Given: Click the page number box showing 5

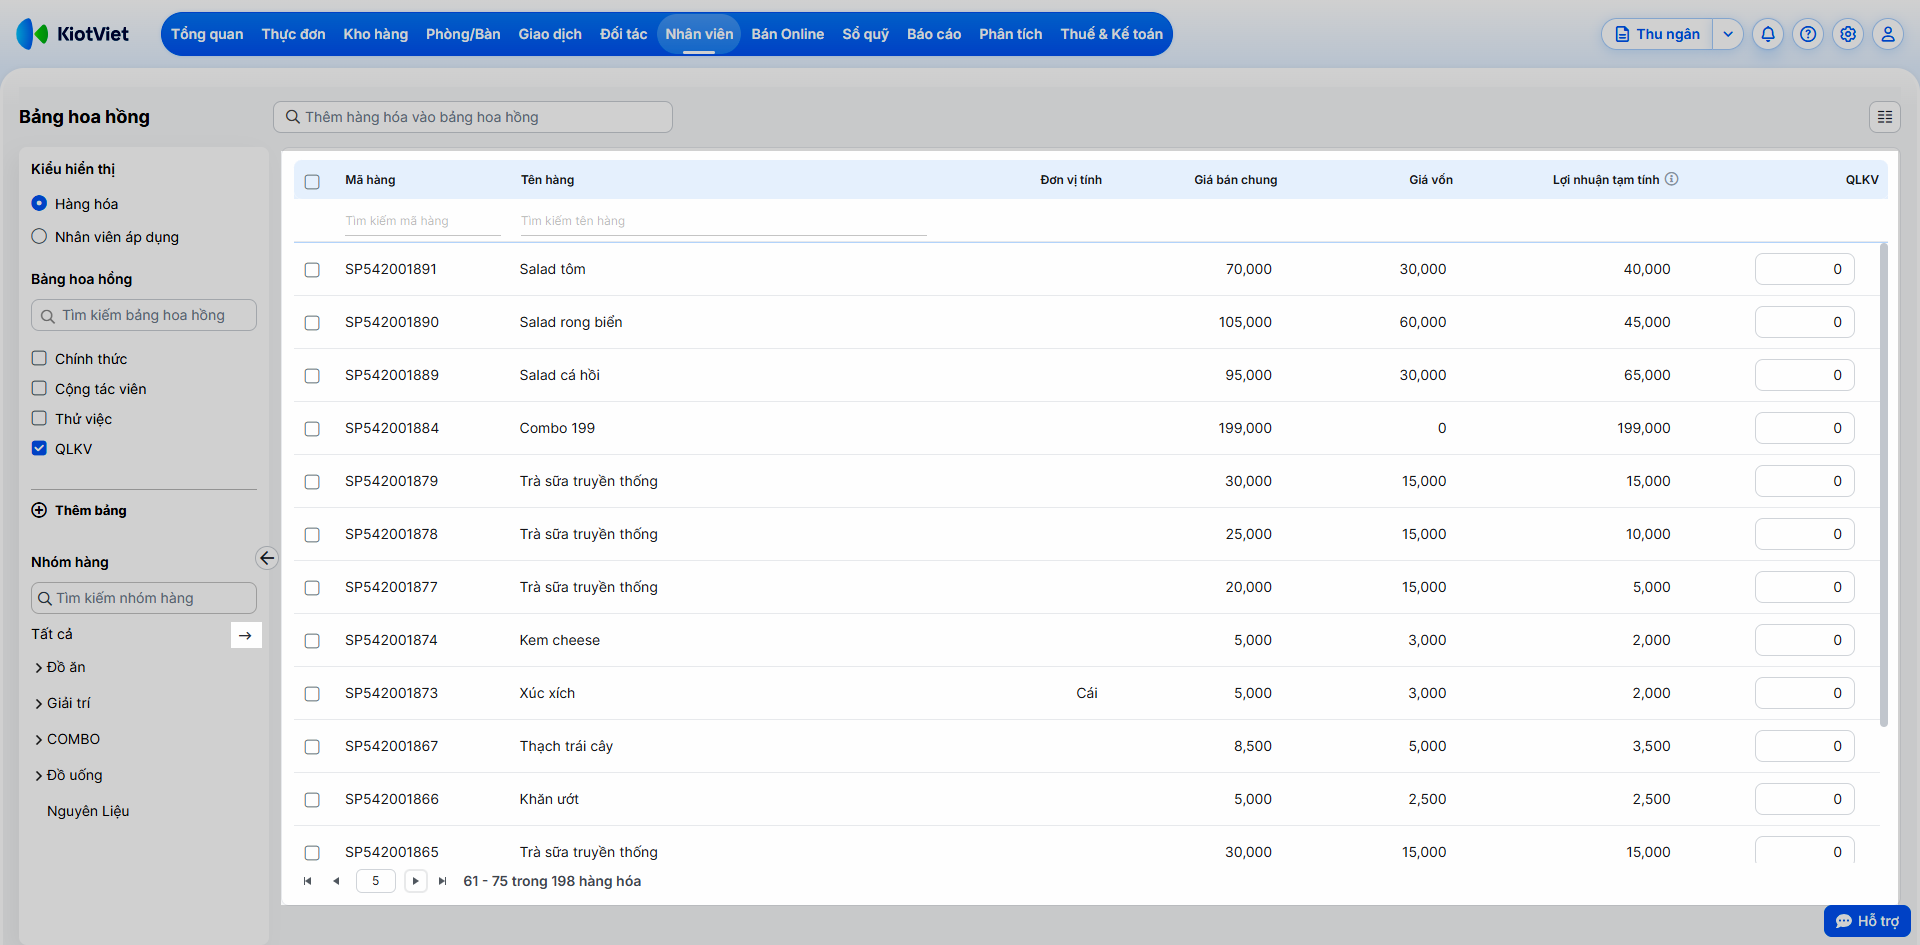Looking at the screenshot, I should (x=376, y=881).
